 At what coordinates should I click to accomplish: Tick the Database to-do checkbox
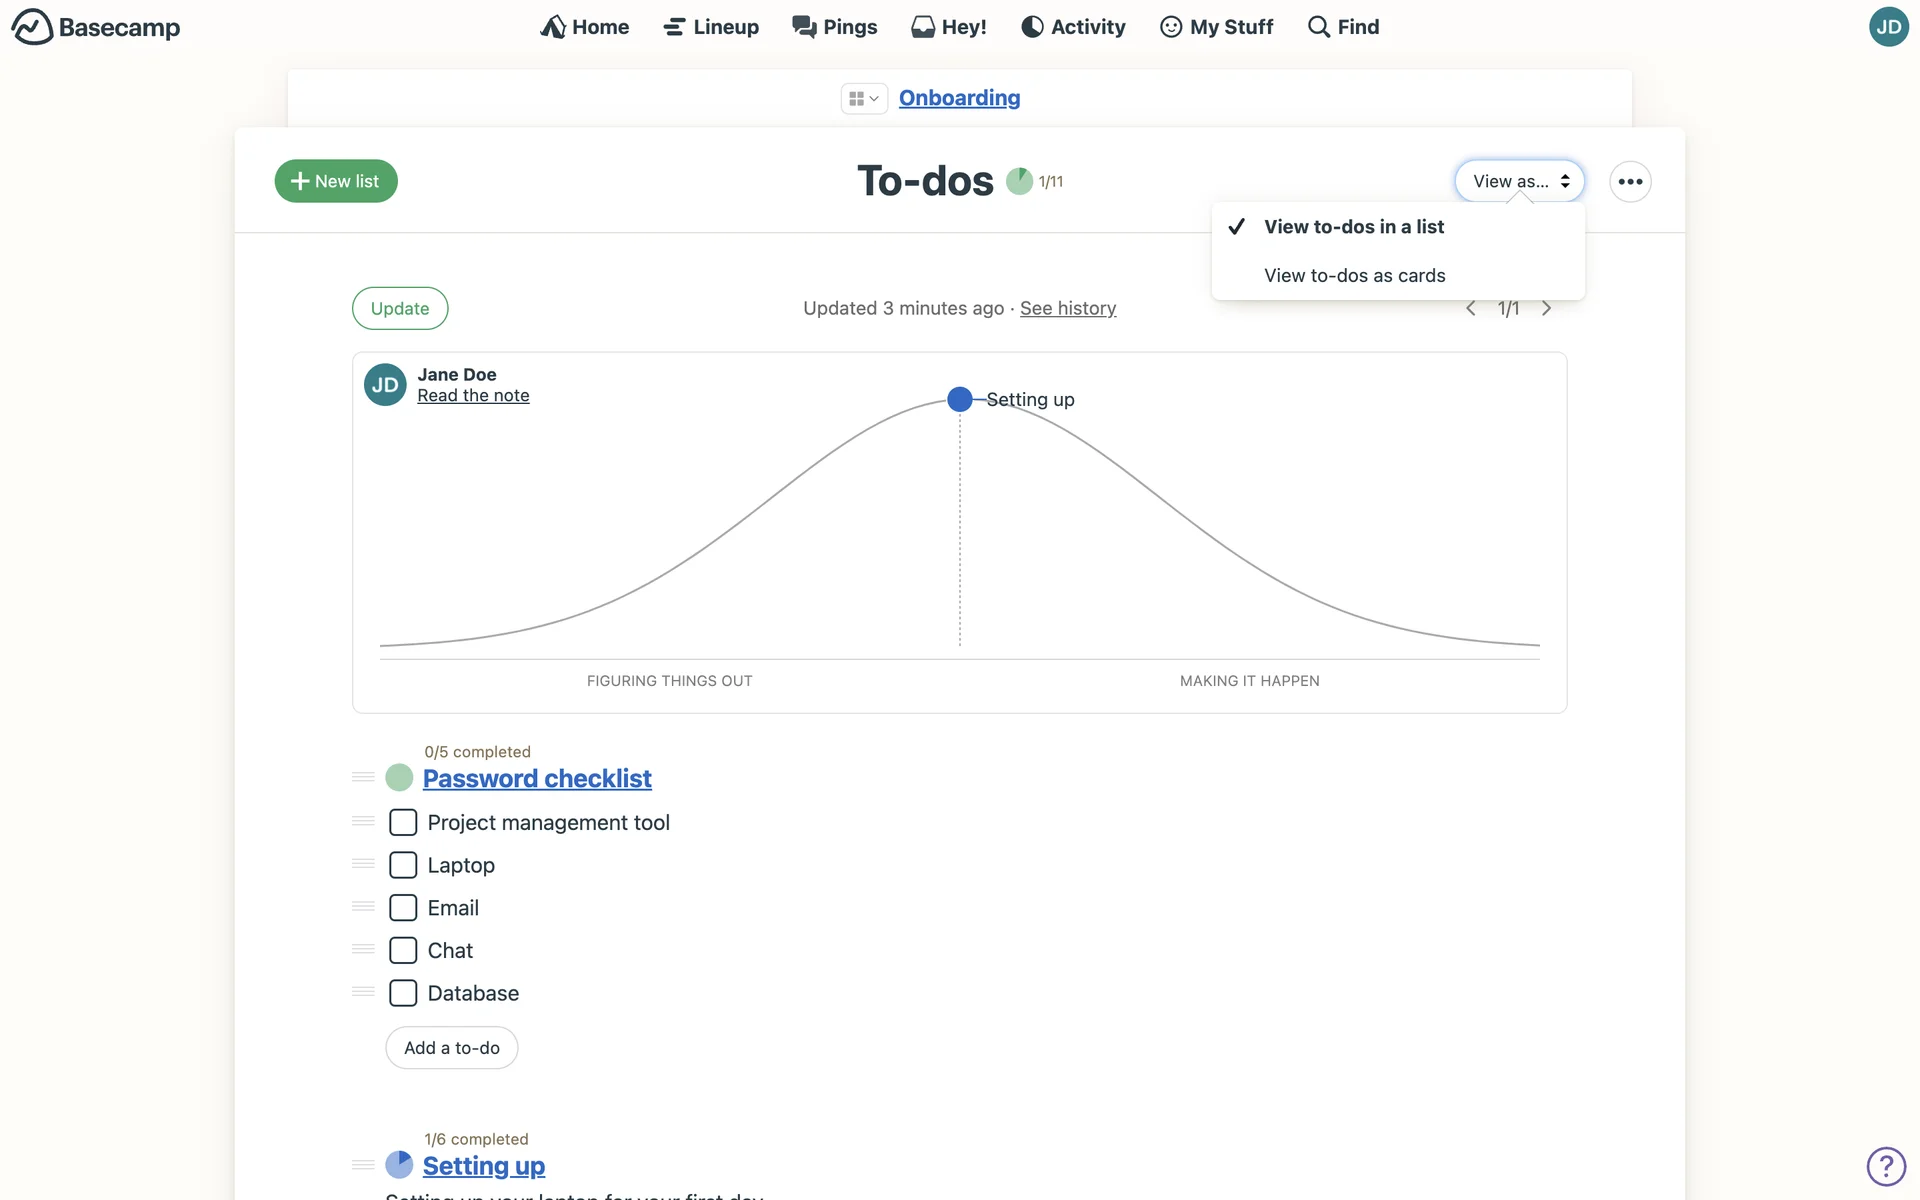pyautogui.click(x=403, y=993)
